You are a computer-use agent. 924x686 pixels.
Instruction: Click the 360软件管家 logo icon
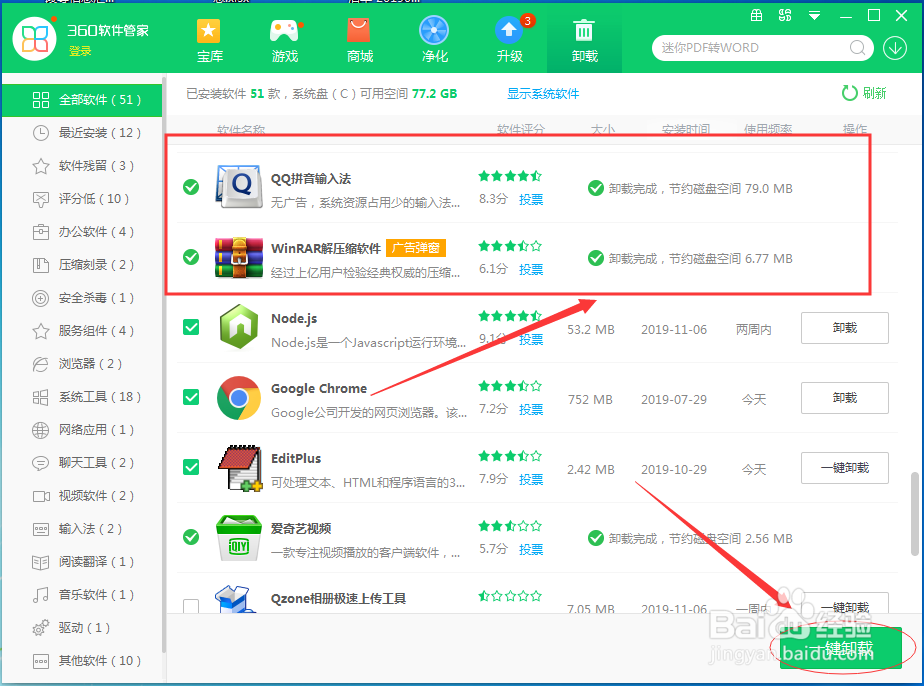[35, 38]
